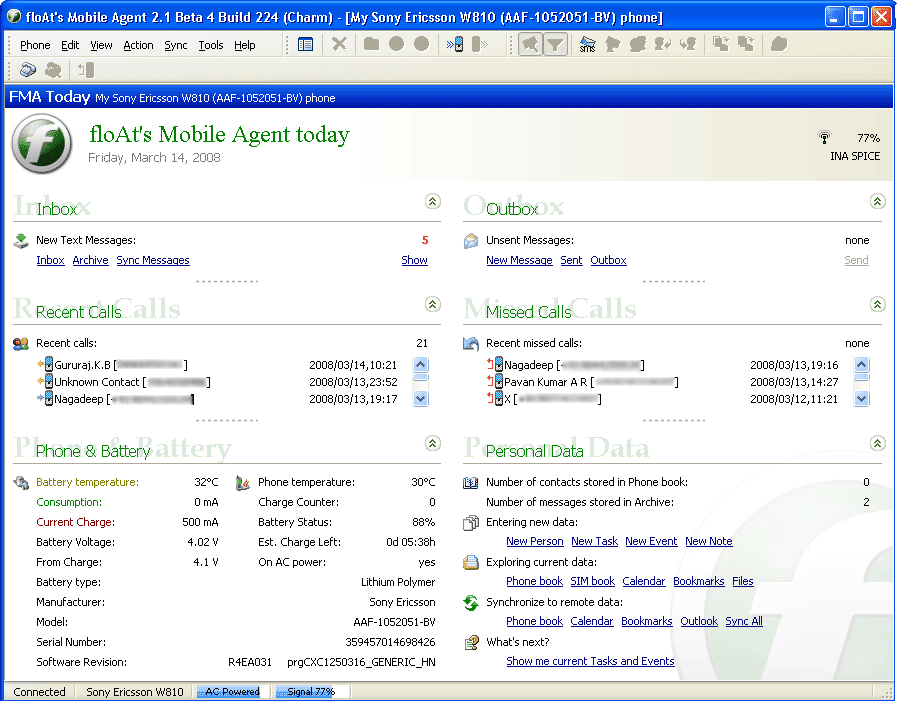Click the Sync Messages link
Screen dimensions: 897x701
[x=153, y=260]
